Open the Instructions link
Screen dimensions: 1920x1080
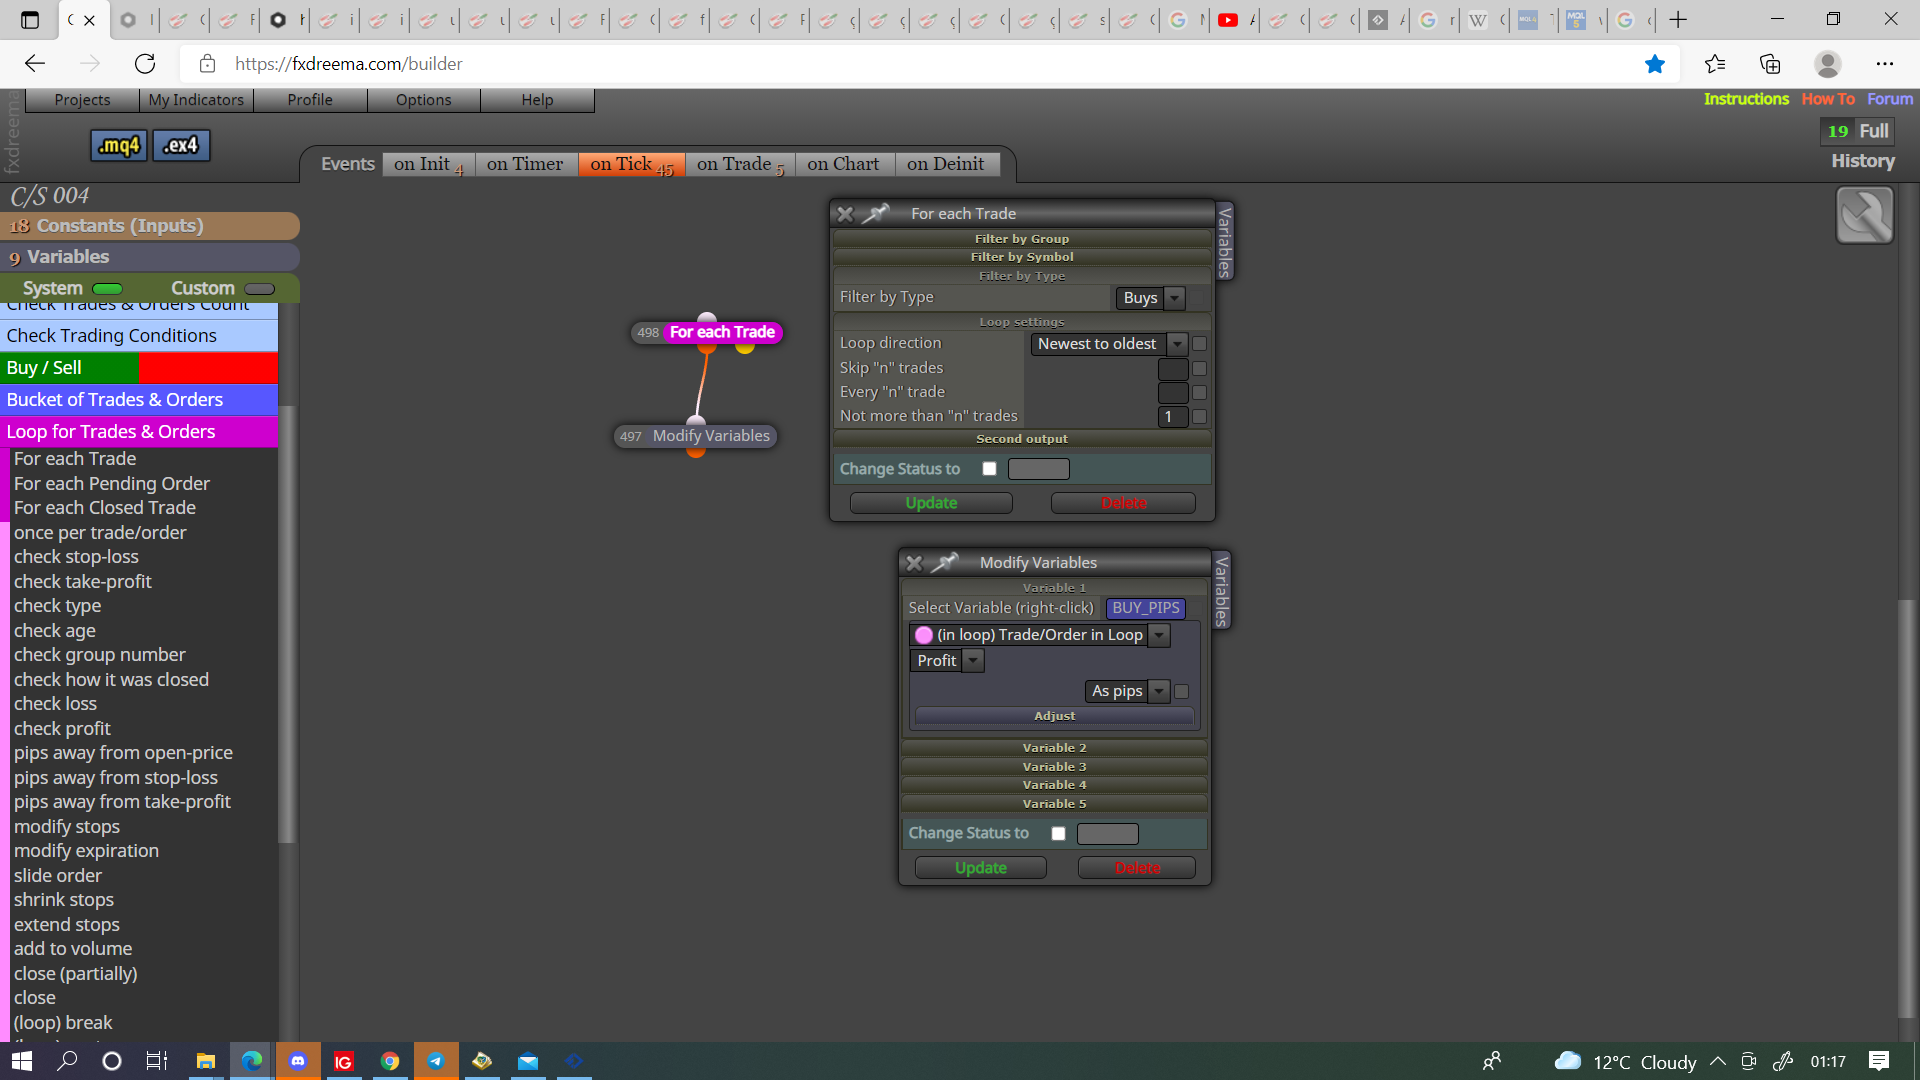click(x=1746, y=99)
